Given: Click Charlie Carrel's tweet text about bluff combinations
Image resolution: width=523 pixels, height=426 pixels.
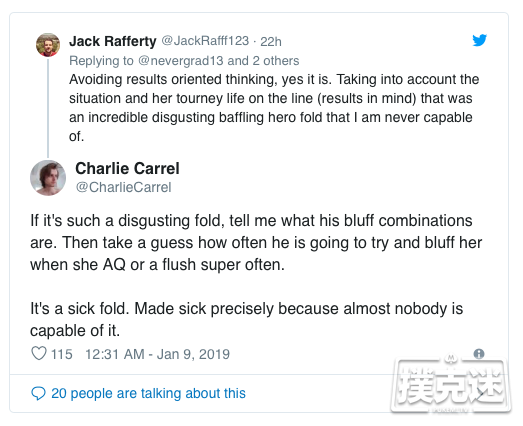Looking at the screenshot, I should (x=256, y=243).
